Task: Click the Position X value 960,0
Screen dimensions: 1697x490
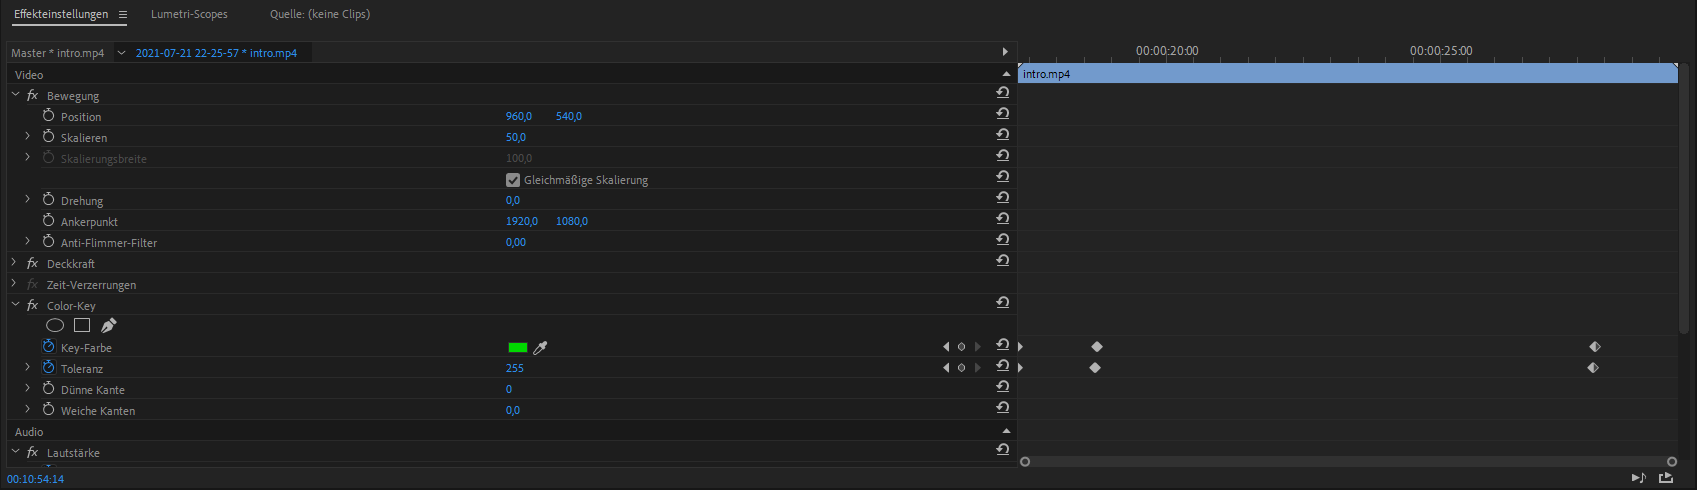Action: coord(518,116)
